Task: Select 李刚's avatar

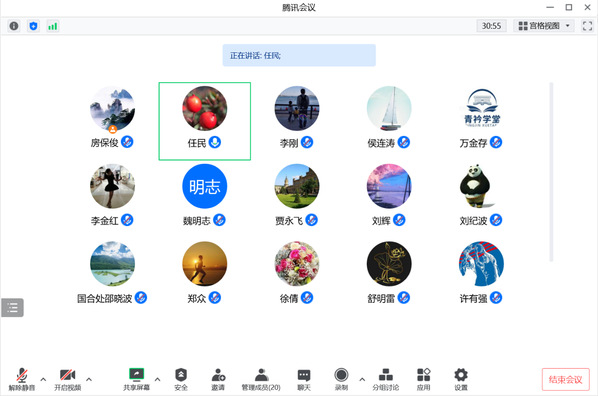Action: tap(297, 108)
